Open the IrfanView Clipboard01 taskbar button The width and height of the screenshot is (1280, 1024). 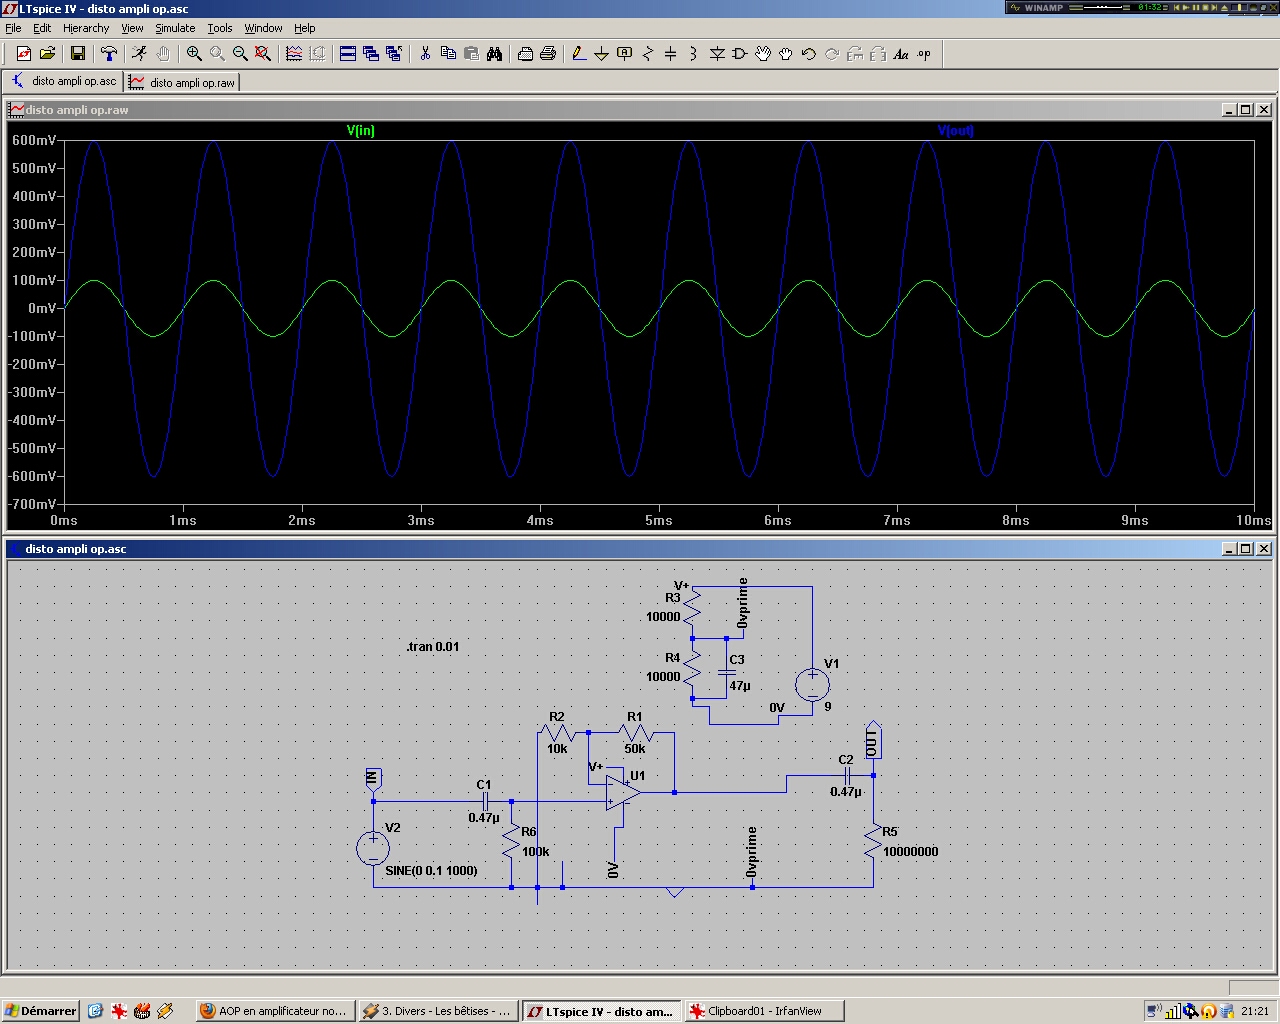tap(764, 1011)
